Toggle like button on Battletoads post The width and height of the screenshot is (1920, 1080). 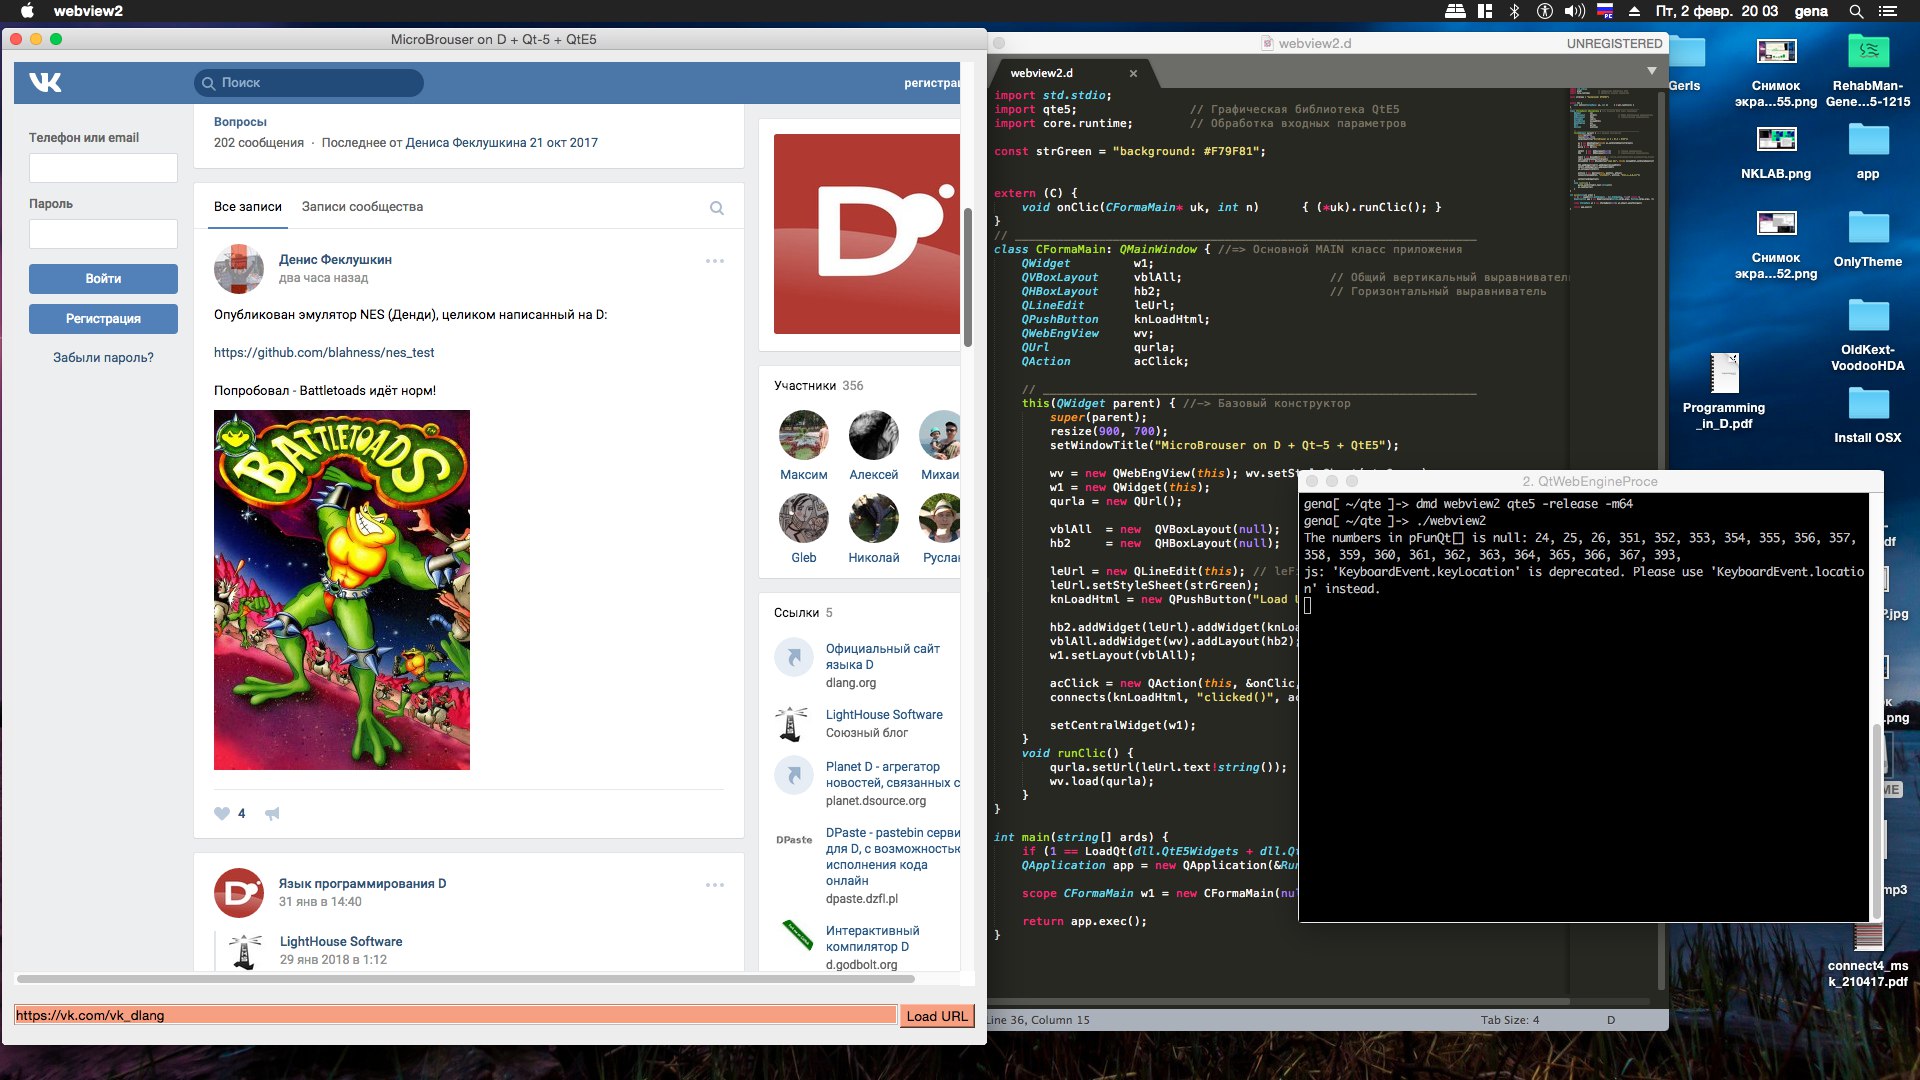click(x=222, y=814)
